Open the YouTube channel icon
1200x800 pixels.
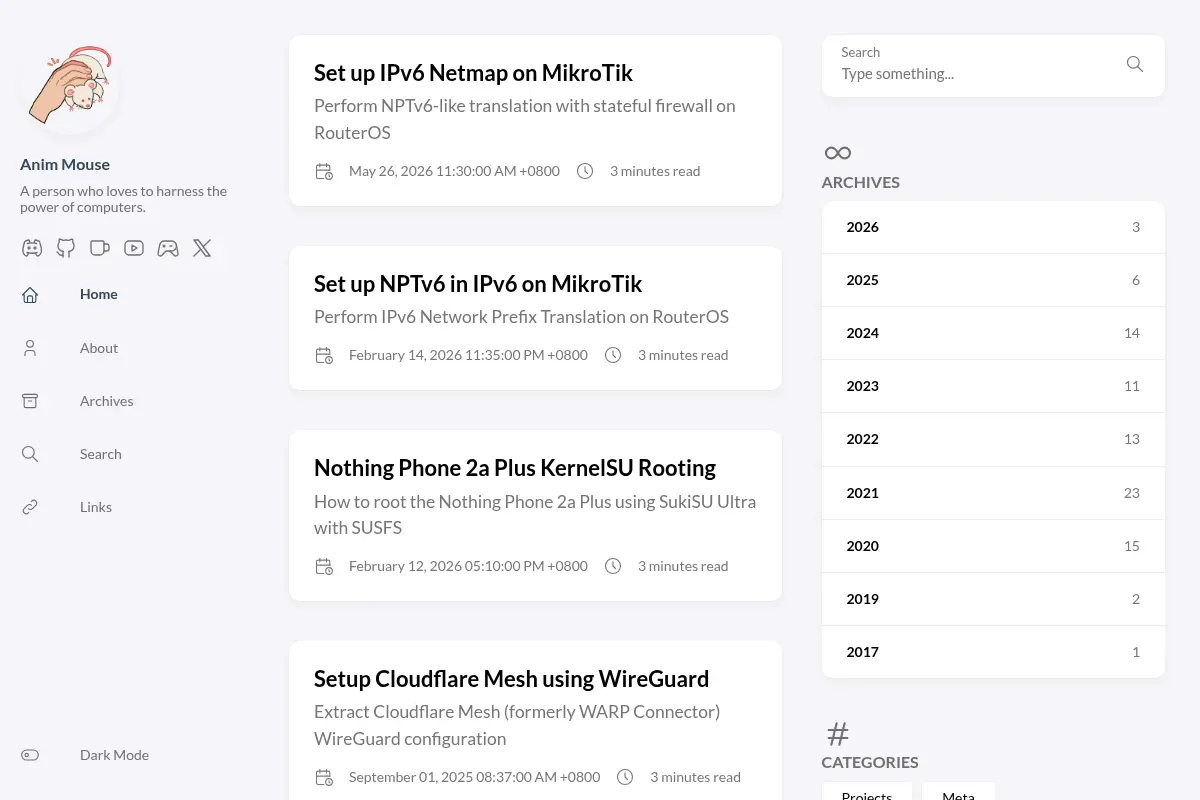[x=134, y=248]
